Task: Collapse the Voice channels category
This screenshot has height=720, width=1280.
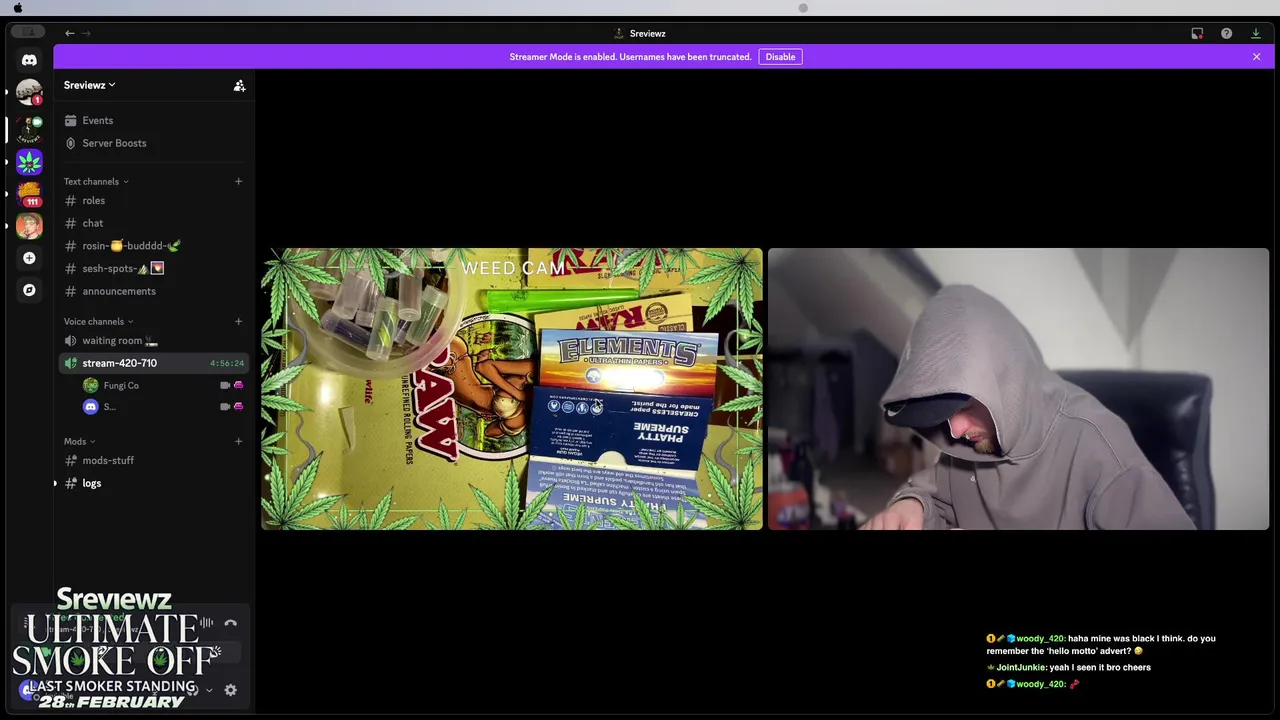Action: coord(99,321)
